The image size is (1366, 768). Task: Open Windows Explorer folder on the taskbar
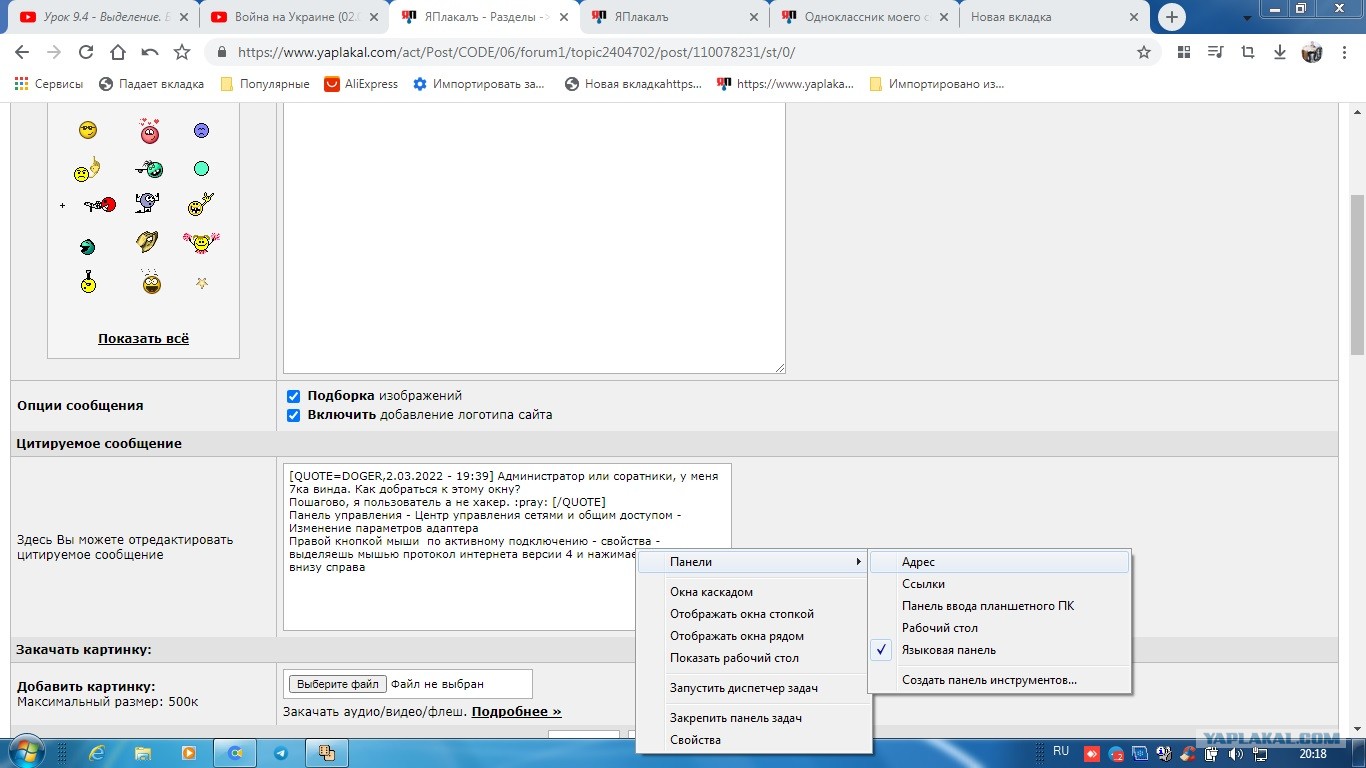[x=143, y=753]
